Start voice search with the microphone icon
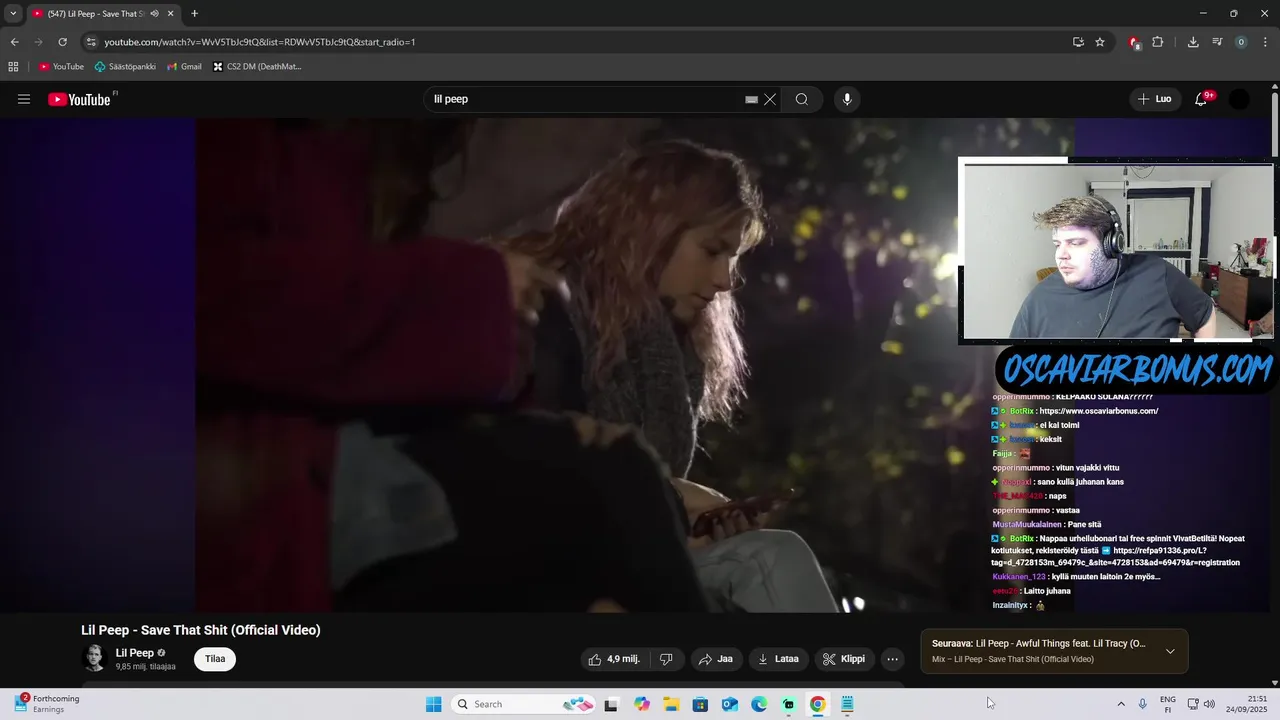This screenshot has width=1280, height=720. click(x=847, y=99)
